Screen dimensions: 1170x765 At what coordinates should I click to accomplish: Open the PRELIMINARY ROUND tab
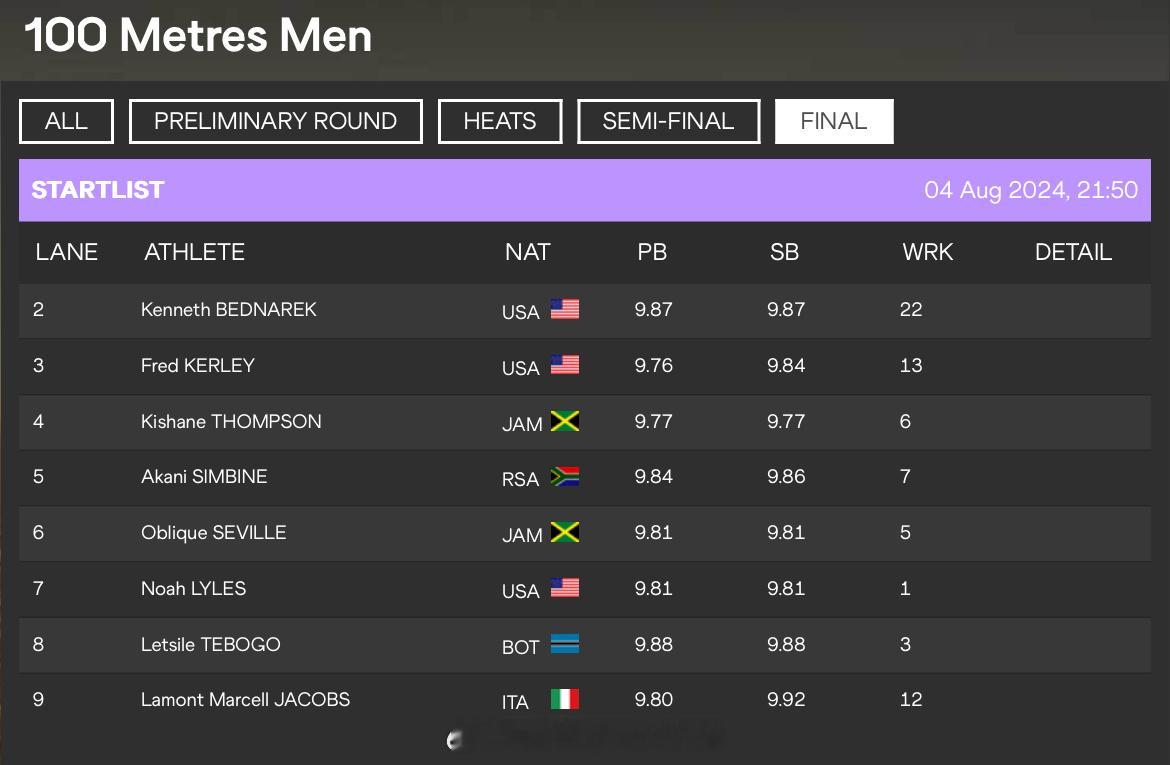pos(275,121)
